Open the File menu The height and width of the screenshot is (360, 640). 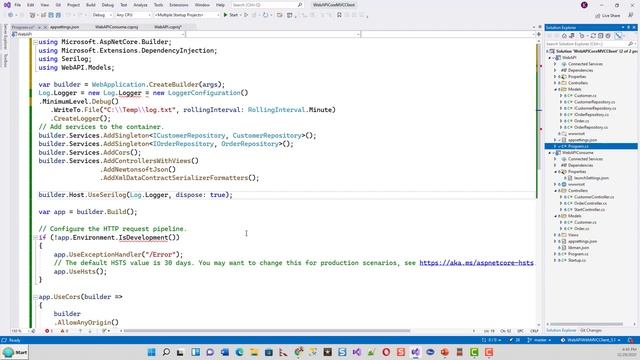click(18, 5)
